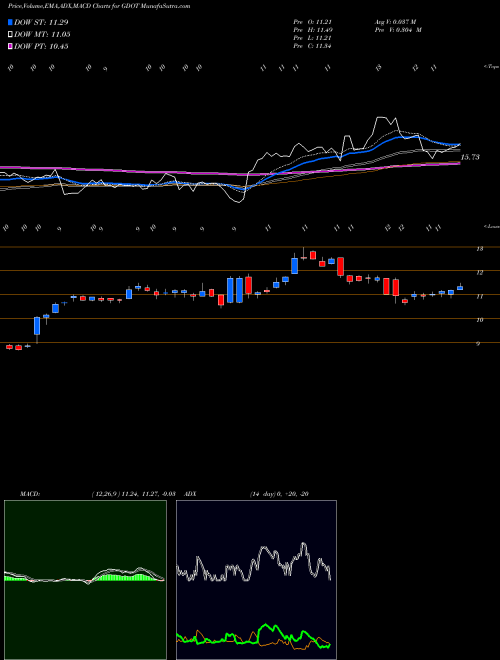Viewport: 500px width, 660px height.
Task: Click the MACD '(12,26,9) 11.24, 11.27, -0.03' parameters text
Action: (133, 494)
